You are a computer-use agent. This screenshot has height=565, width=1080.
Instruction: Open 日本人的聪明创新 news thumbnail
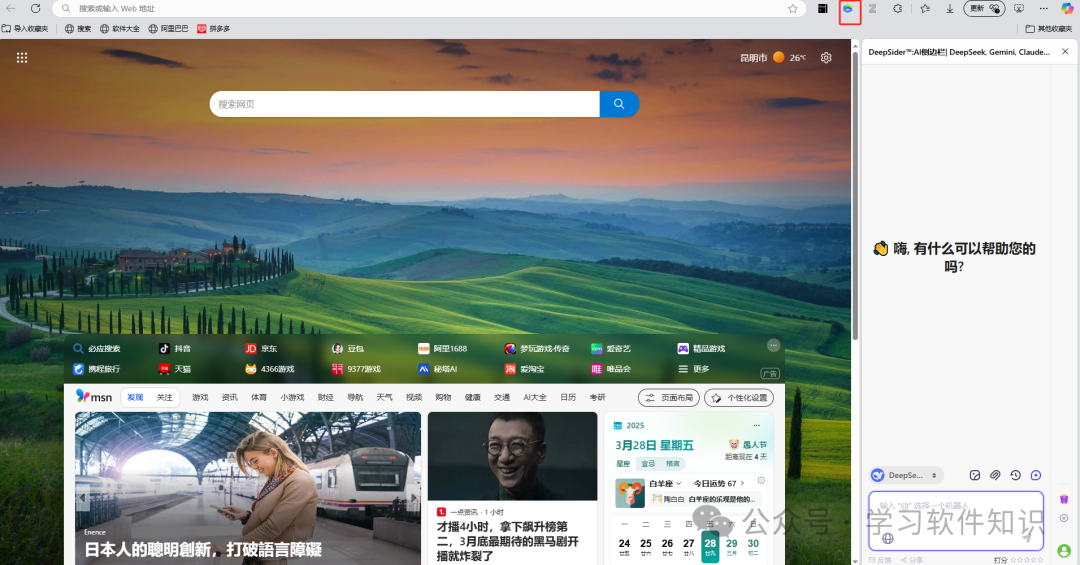pos(248,489)
